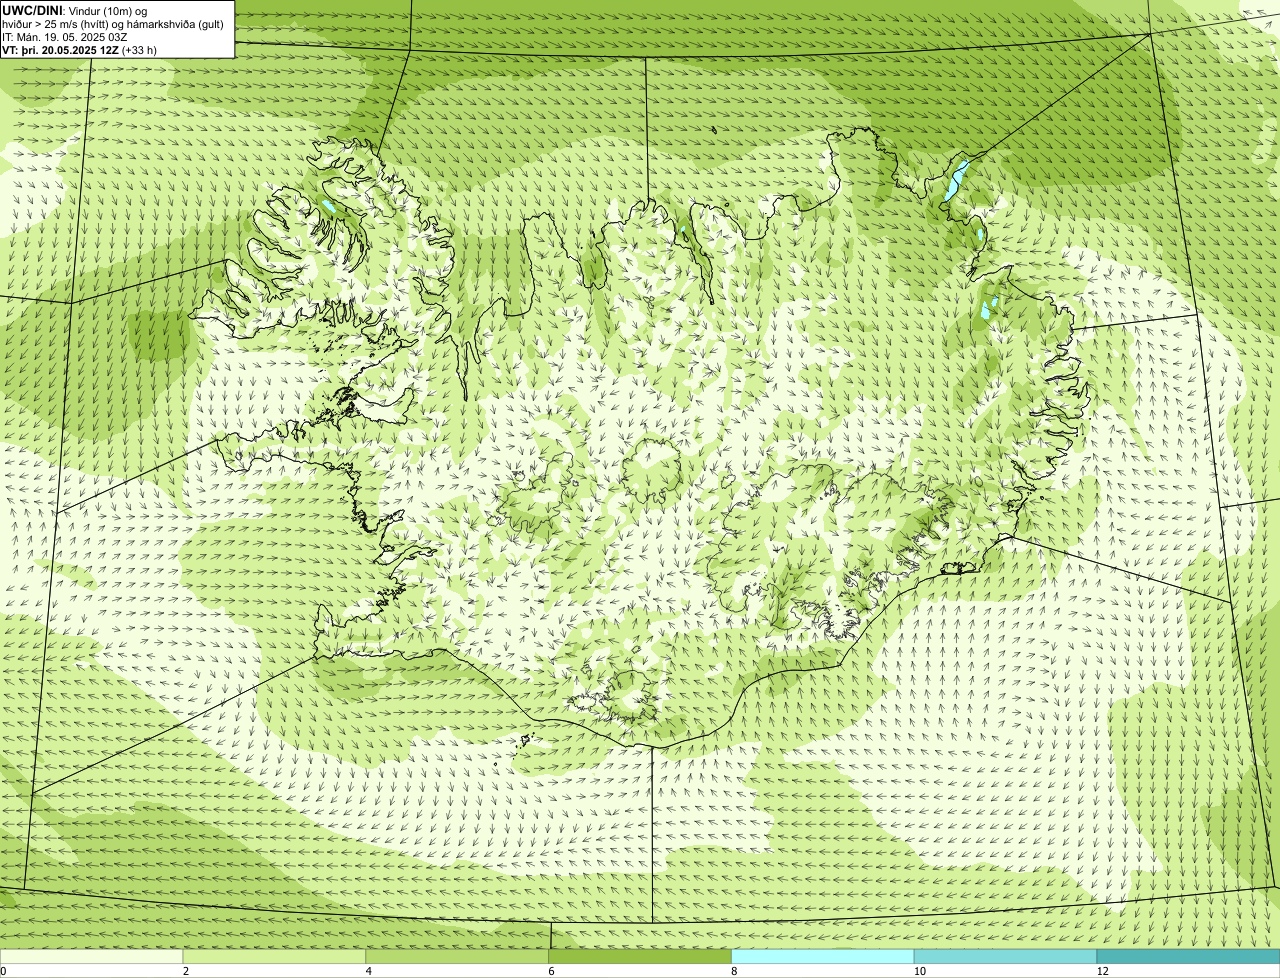Select the 'IT: Mán. 19. 05. 2025 03Z' line
This screenshot has height=978, width=1280.
point(65,37)
